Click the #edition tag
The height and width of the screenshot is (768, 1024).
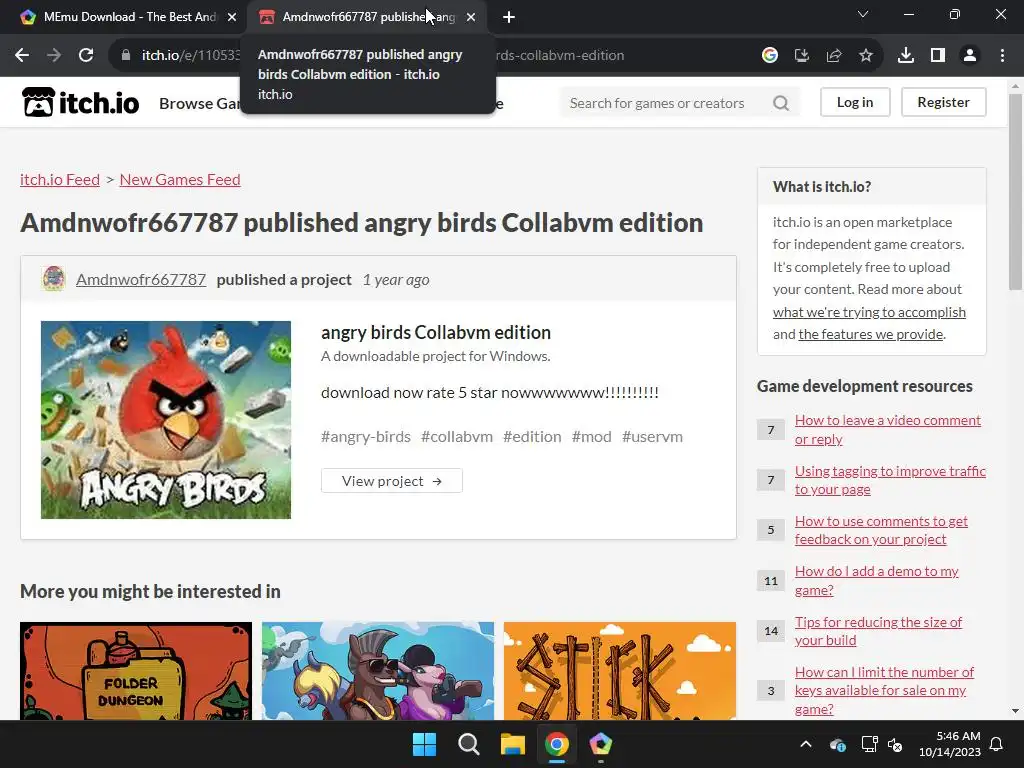[532, 436]
